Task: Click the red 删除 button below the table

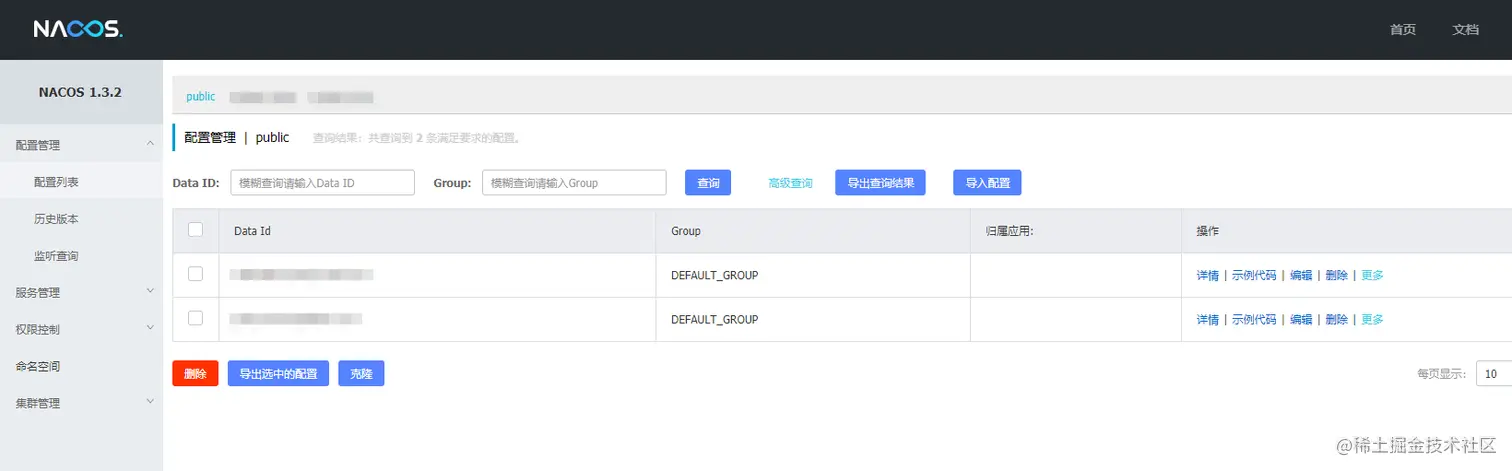Action: pos(195,374)
